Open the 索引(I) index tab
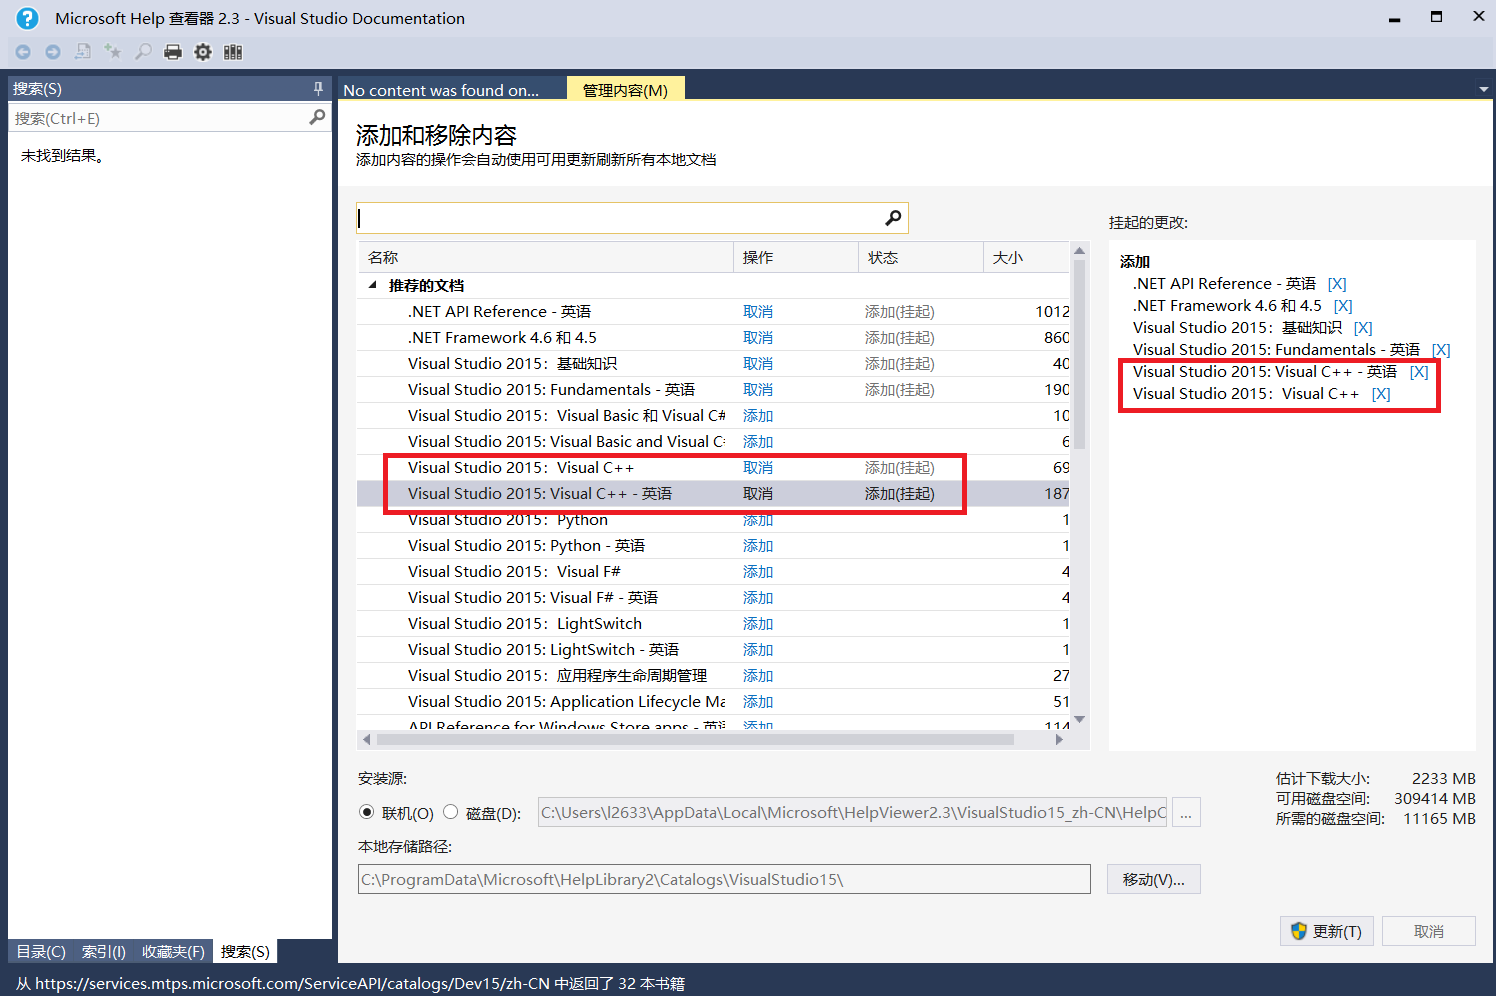The image size is (1496, 996). point(104,951)
